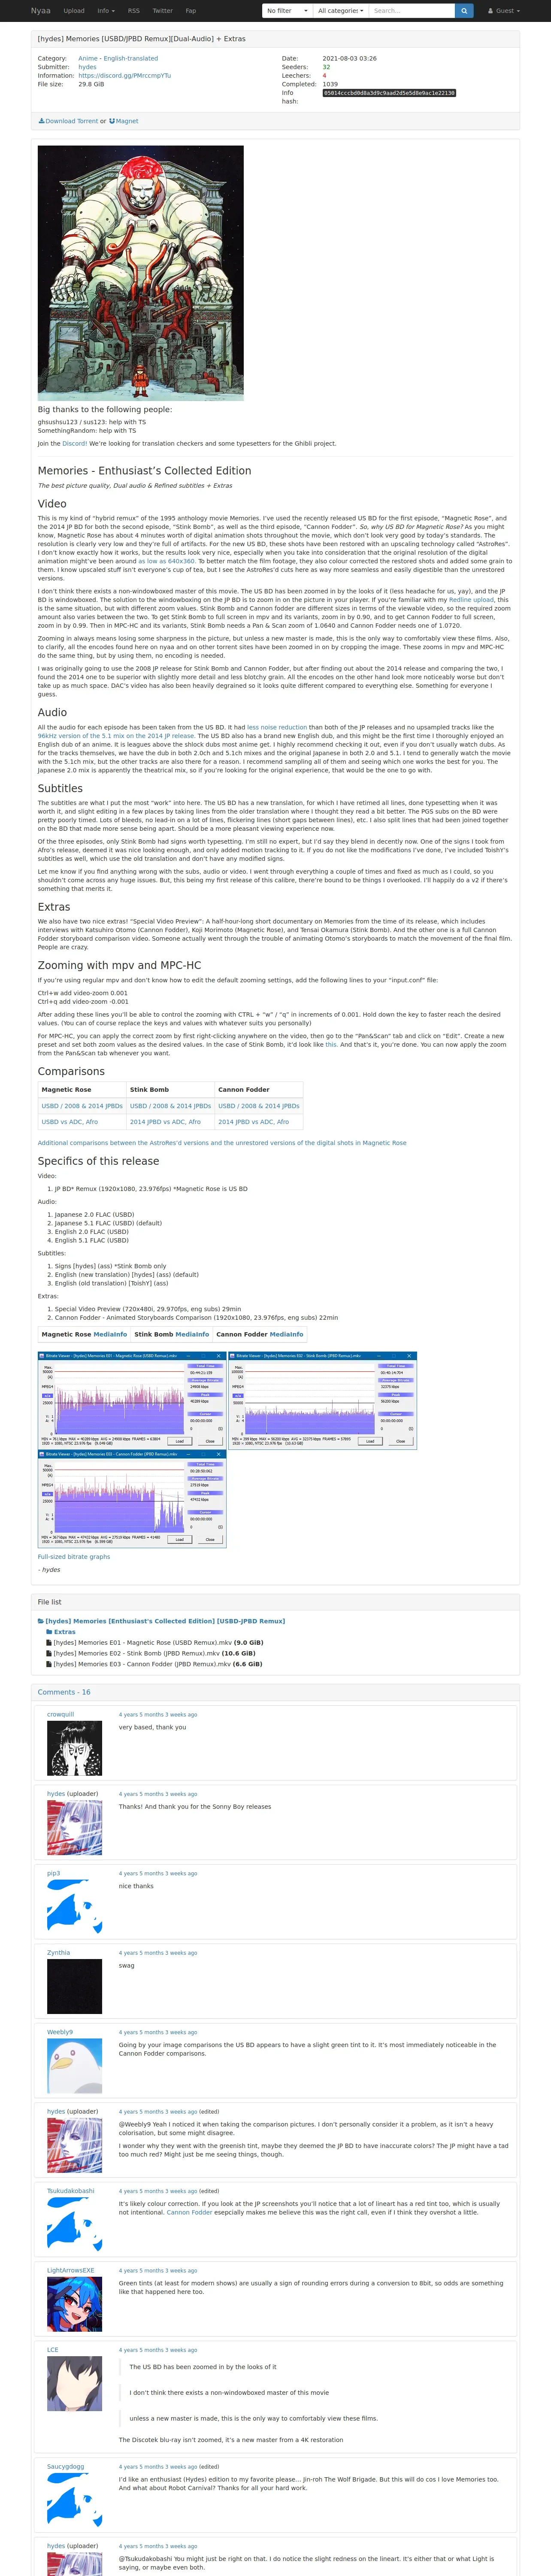Open Cannon Fodder MediaInfo
This screenshot has height=2576, width=551.
pyautogui.click(x=286, y=1334)
